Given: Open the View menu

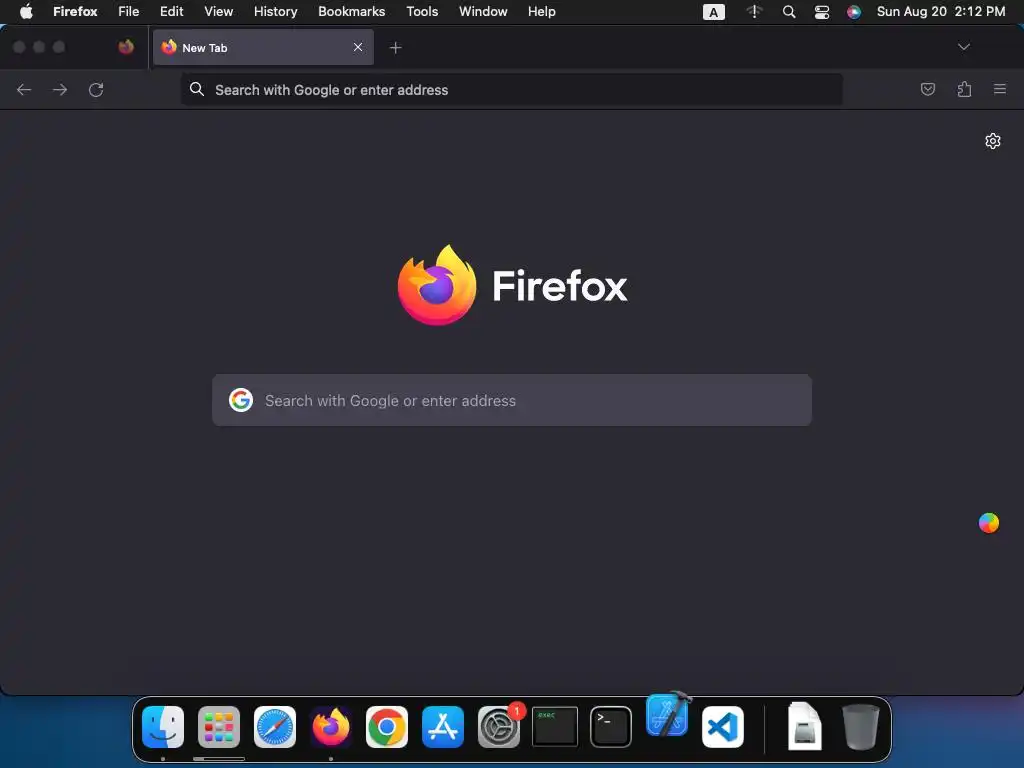Looking at the screenshot, I should click(218, 11).
